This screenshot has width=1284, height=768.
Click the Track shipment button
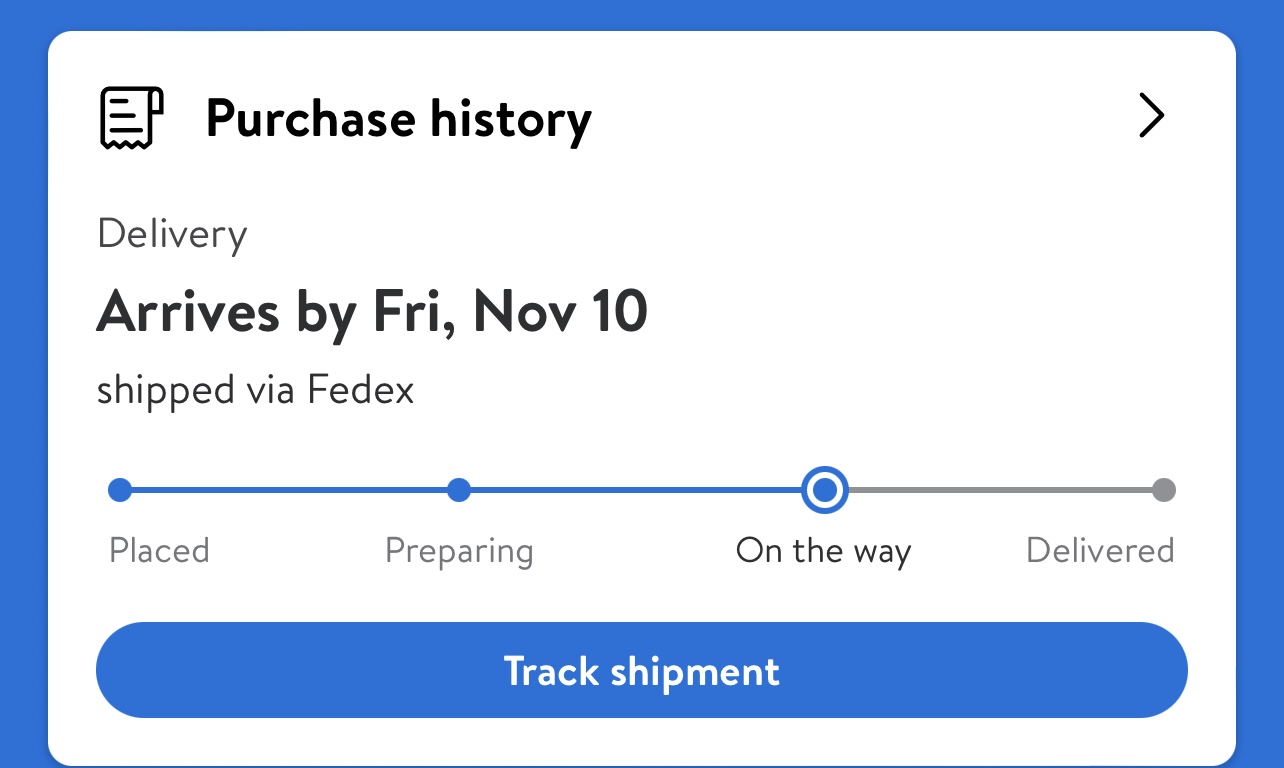coord(642,670)
